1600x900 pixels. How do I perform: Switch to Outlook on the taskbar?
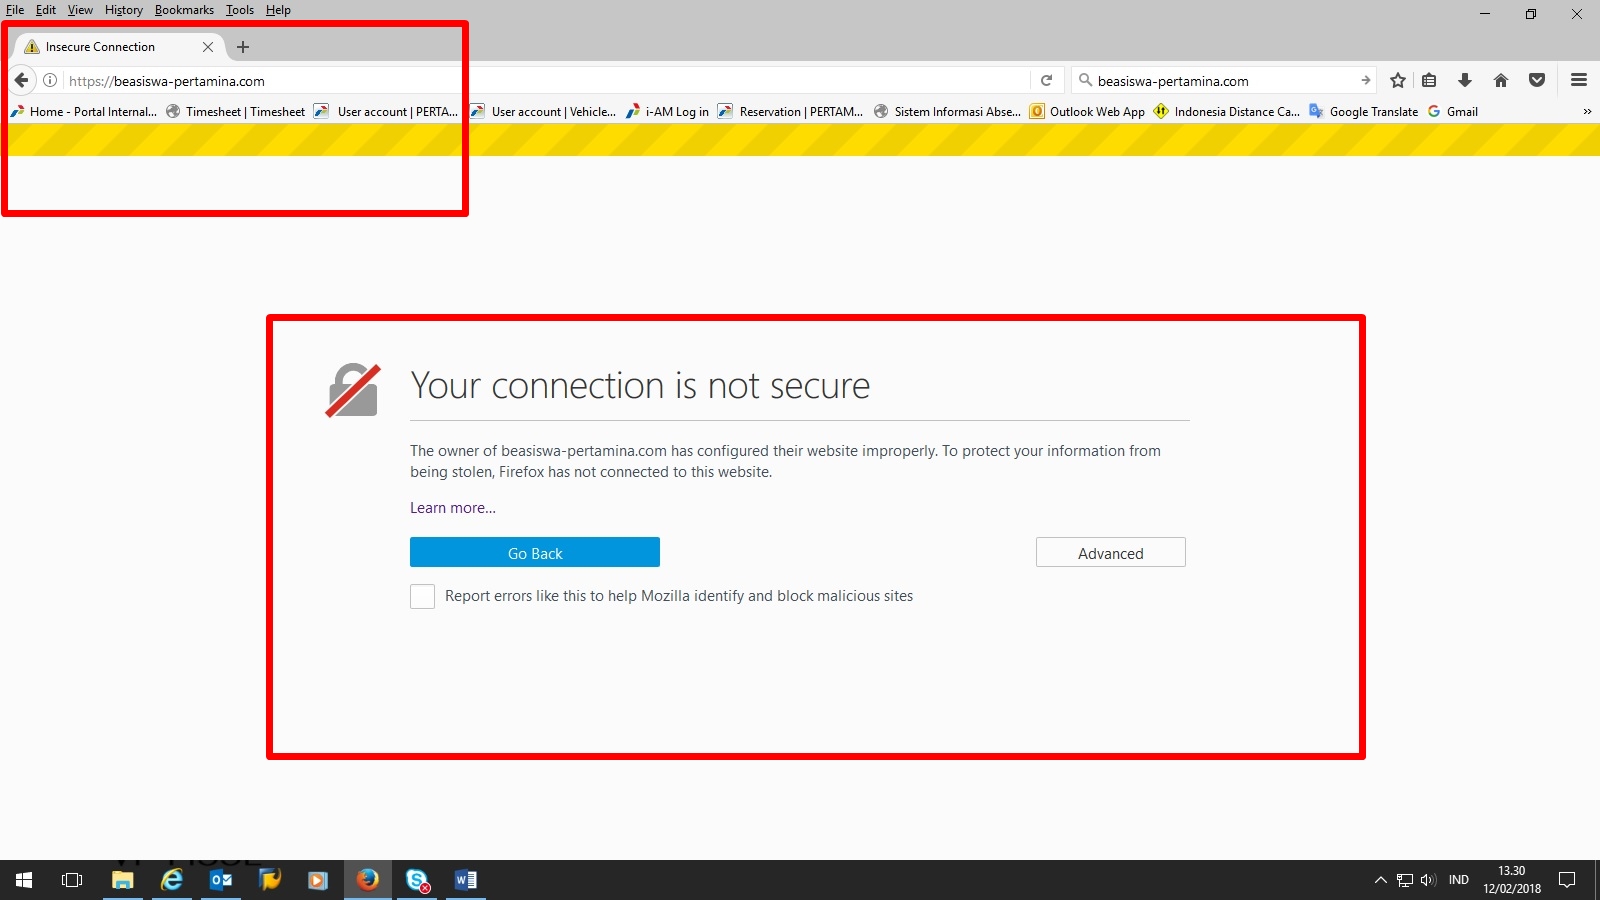(221, 880)
